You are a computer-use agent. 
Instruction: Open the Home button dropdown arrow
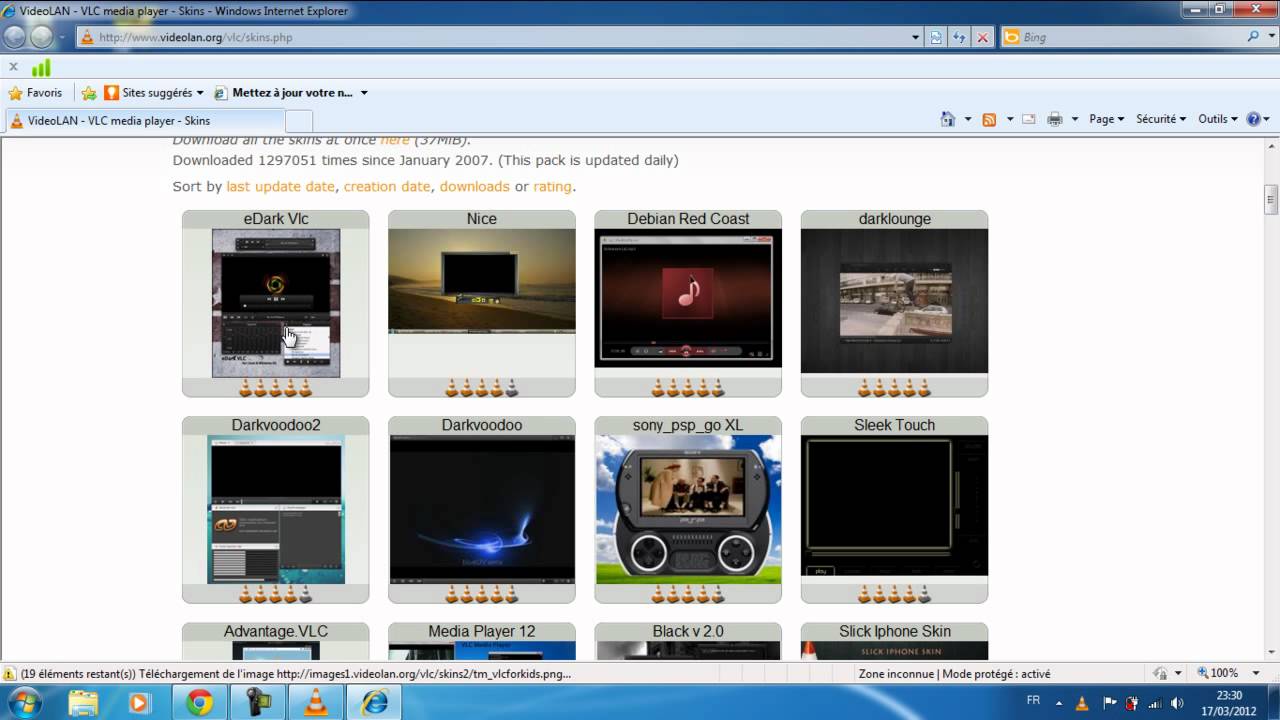967,119
